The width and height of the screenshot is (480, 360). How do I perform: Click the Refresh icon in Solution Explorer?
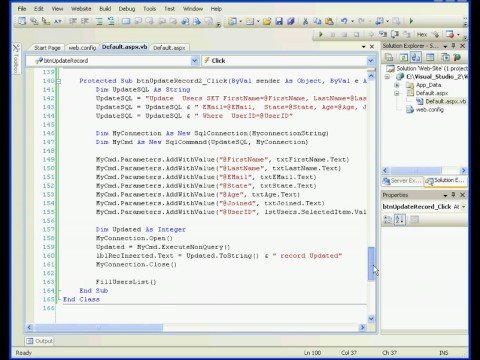pos(404,58)
